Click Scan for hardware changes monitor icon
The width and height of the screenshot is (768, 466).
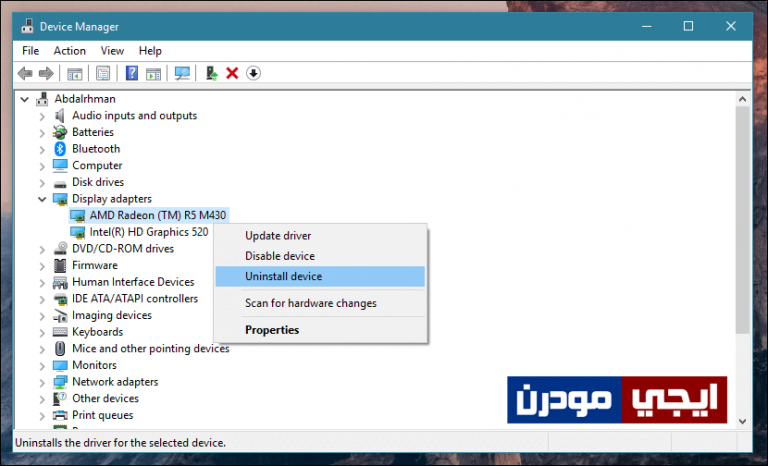(182, 74)
